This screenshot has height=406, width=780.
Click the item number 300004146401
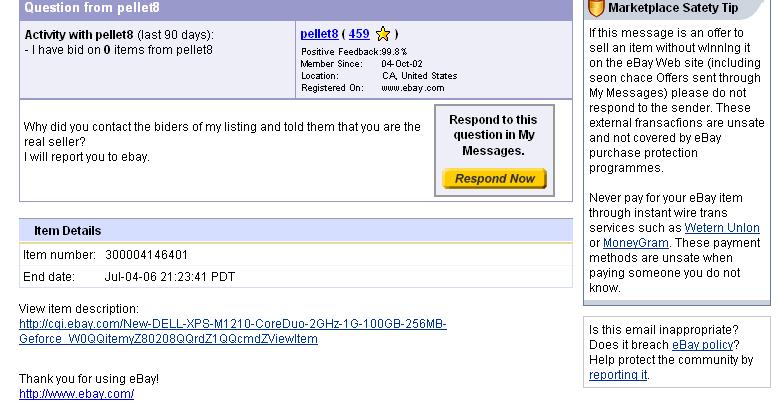146,255
